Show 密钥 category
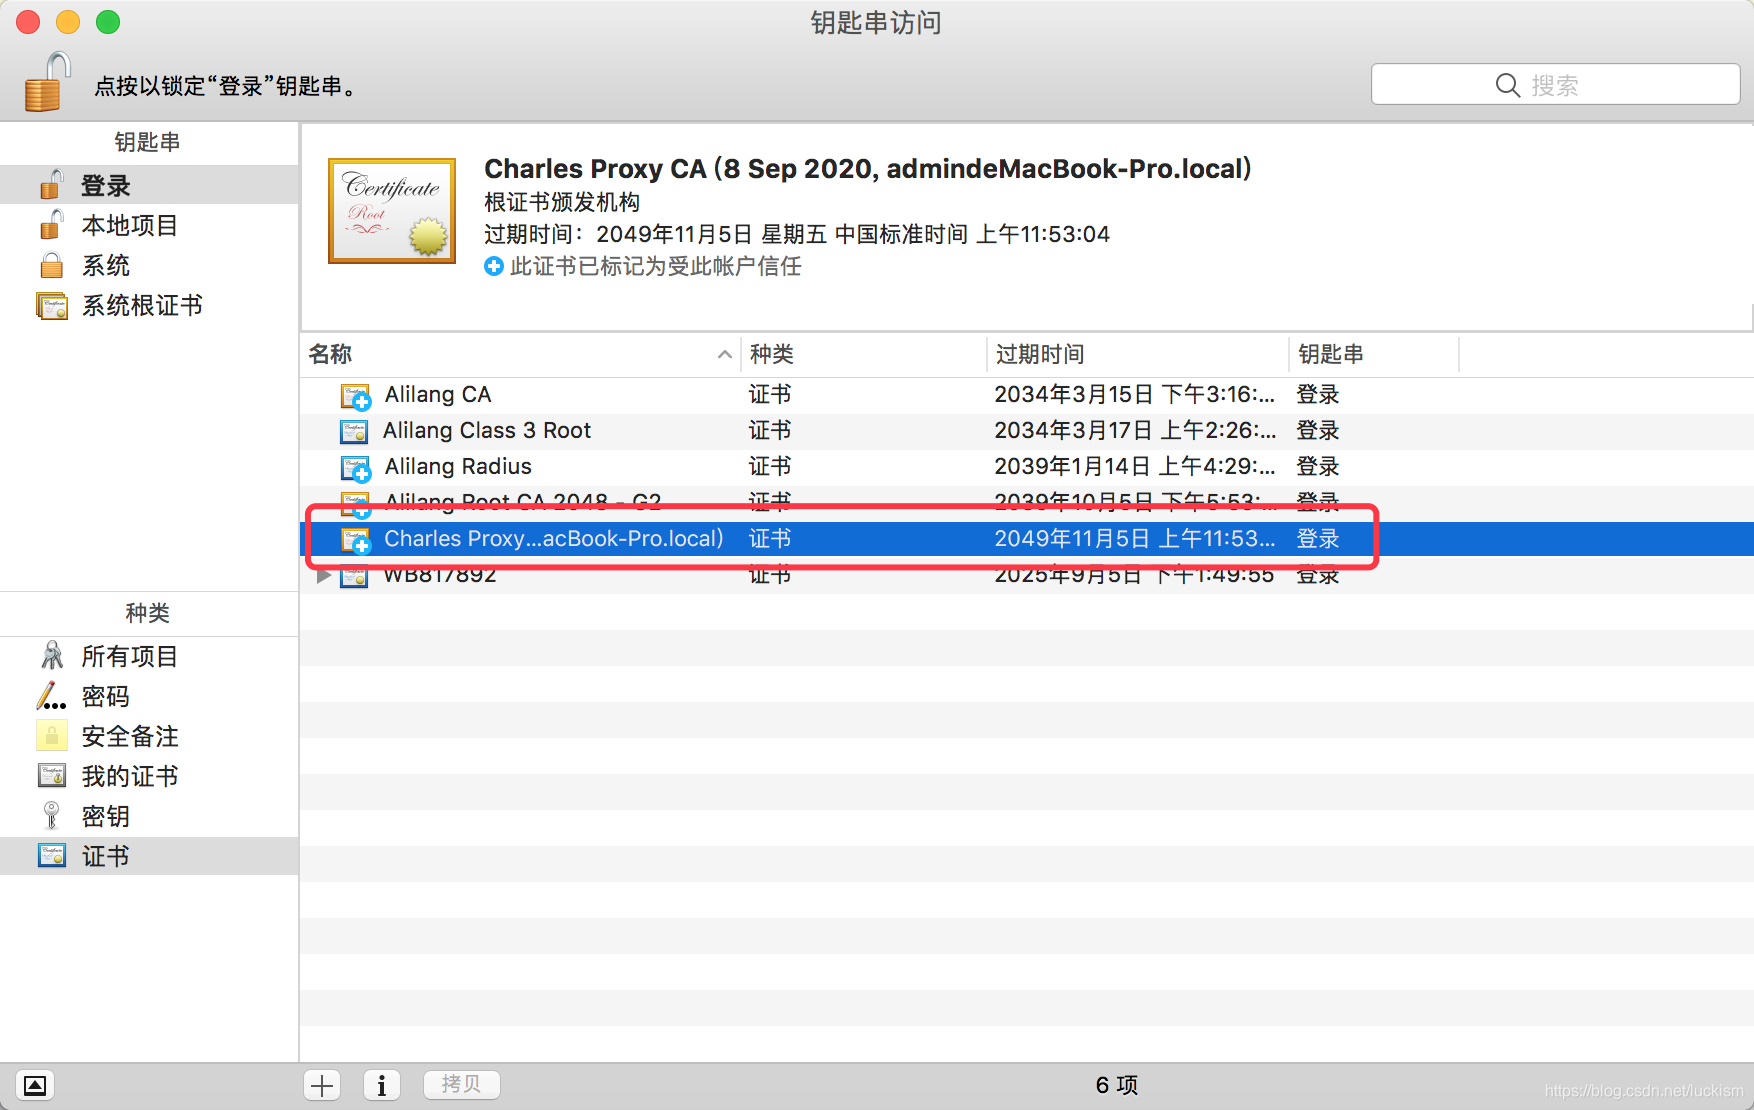Image resolution: width=1754 pixels, height=1110 pixels. click(x=149, y=816)
